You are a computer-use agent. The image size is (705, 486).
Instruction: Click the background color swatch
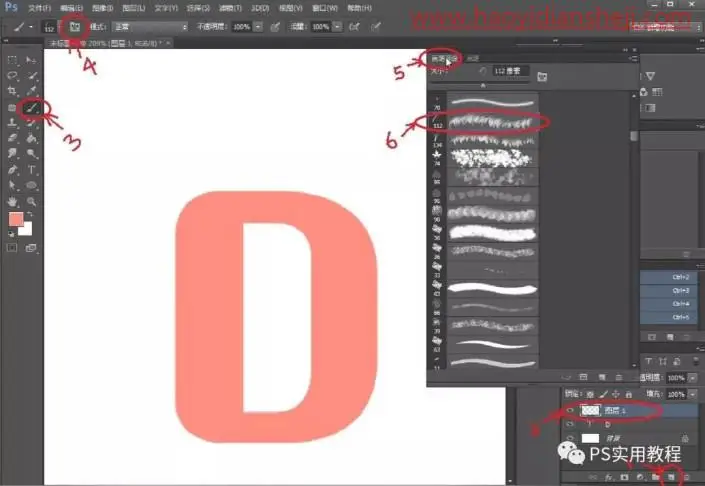26,230
